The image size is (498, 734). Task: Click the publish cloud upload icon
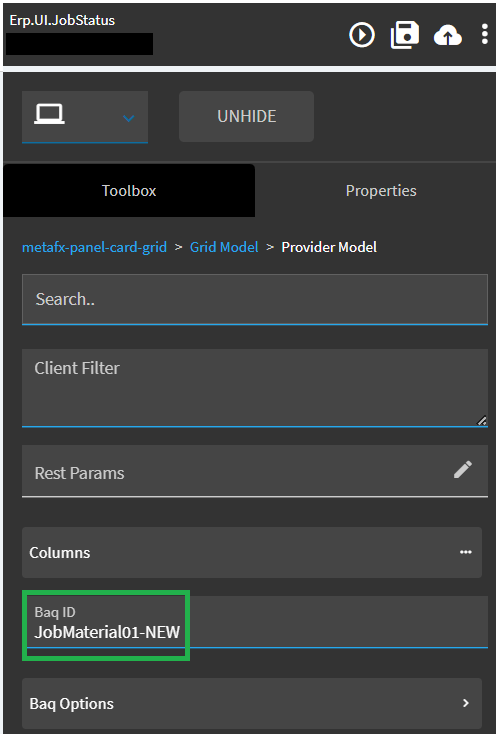click(x=448, y=36)
